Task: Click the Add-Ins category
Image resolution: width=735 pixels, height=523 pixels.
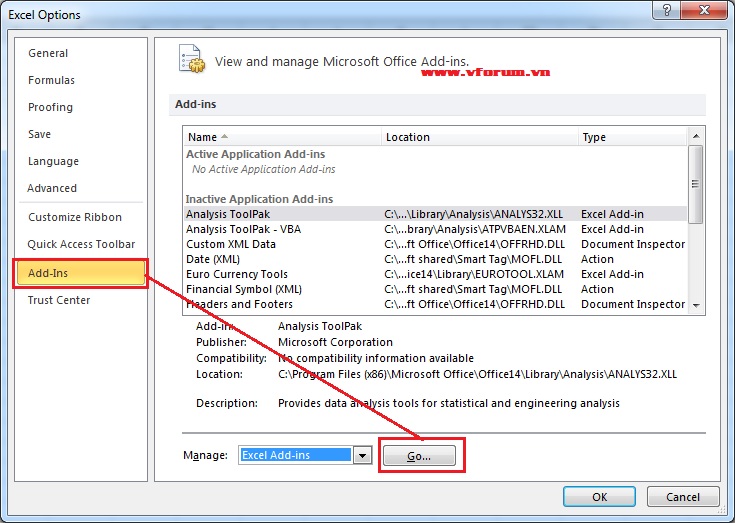Action: (81, 273)
